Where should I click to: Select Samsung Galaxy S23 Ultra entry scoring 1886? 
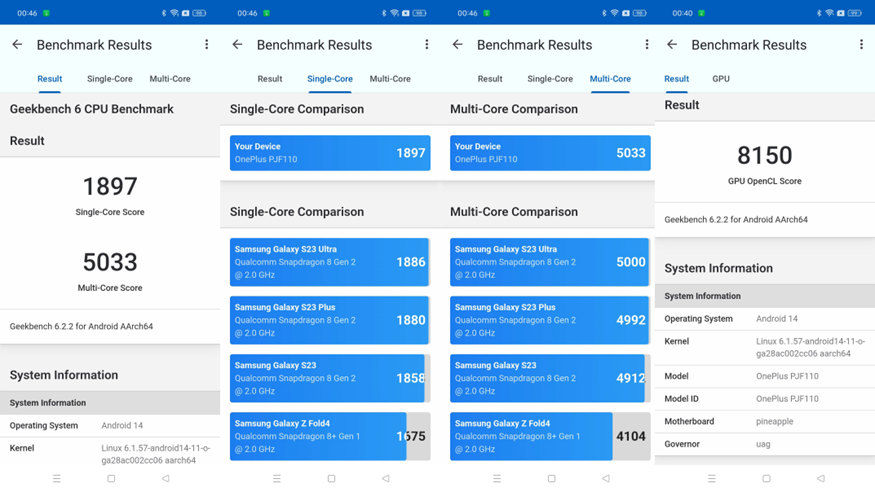(330, 262)
